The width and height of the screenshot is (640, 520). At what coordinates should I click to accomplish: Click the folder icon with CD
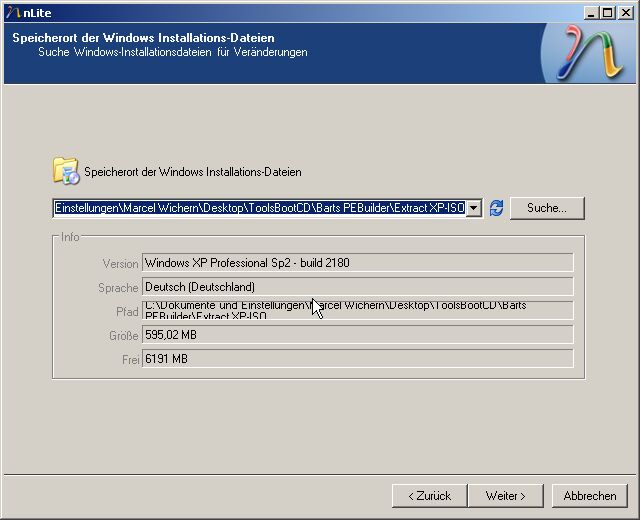pyautogui.click(x=66, y=171)
